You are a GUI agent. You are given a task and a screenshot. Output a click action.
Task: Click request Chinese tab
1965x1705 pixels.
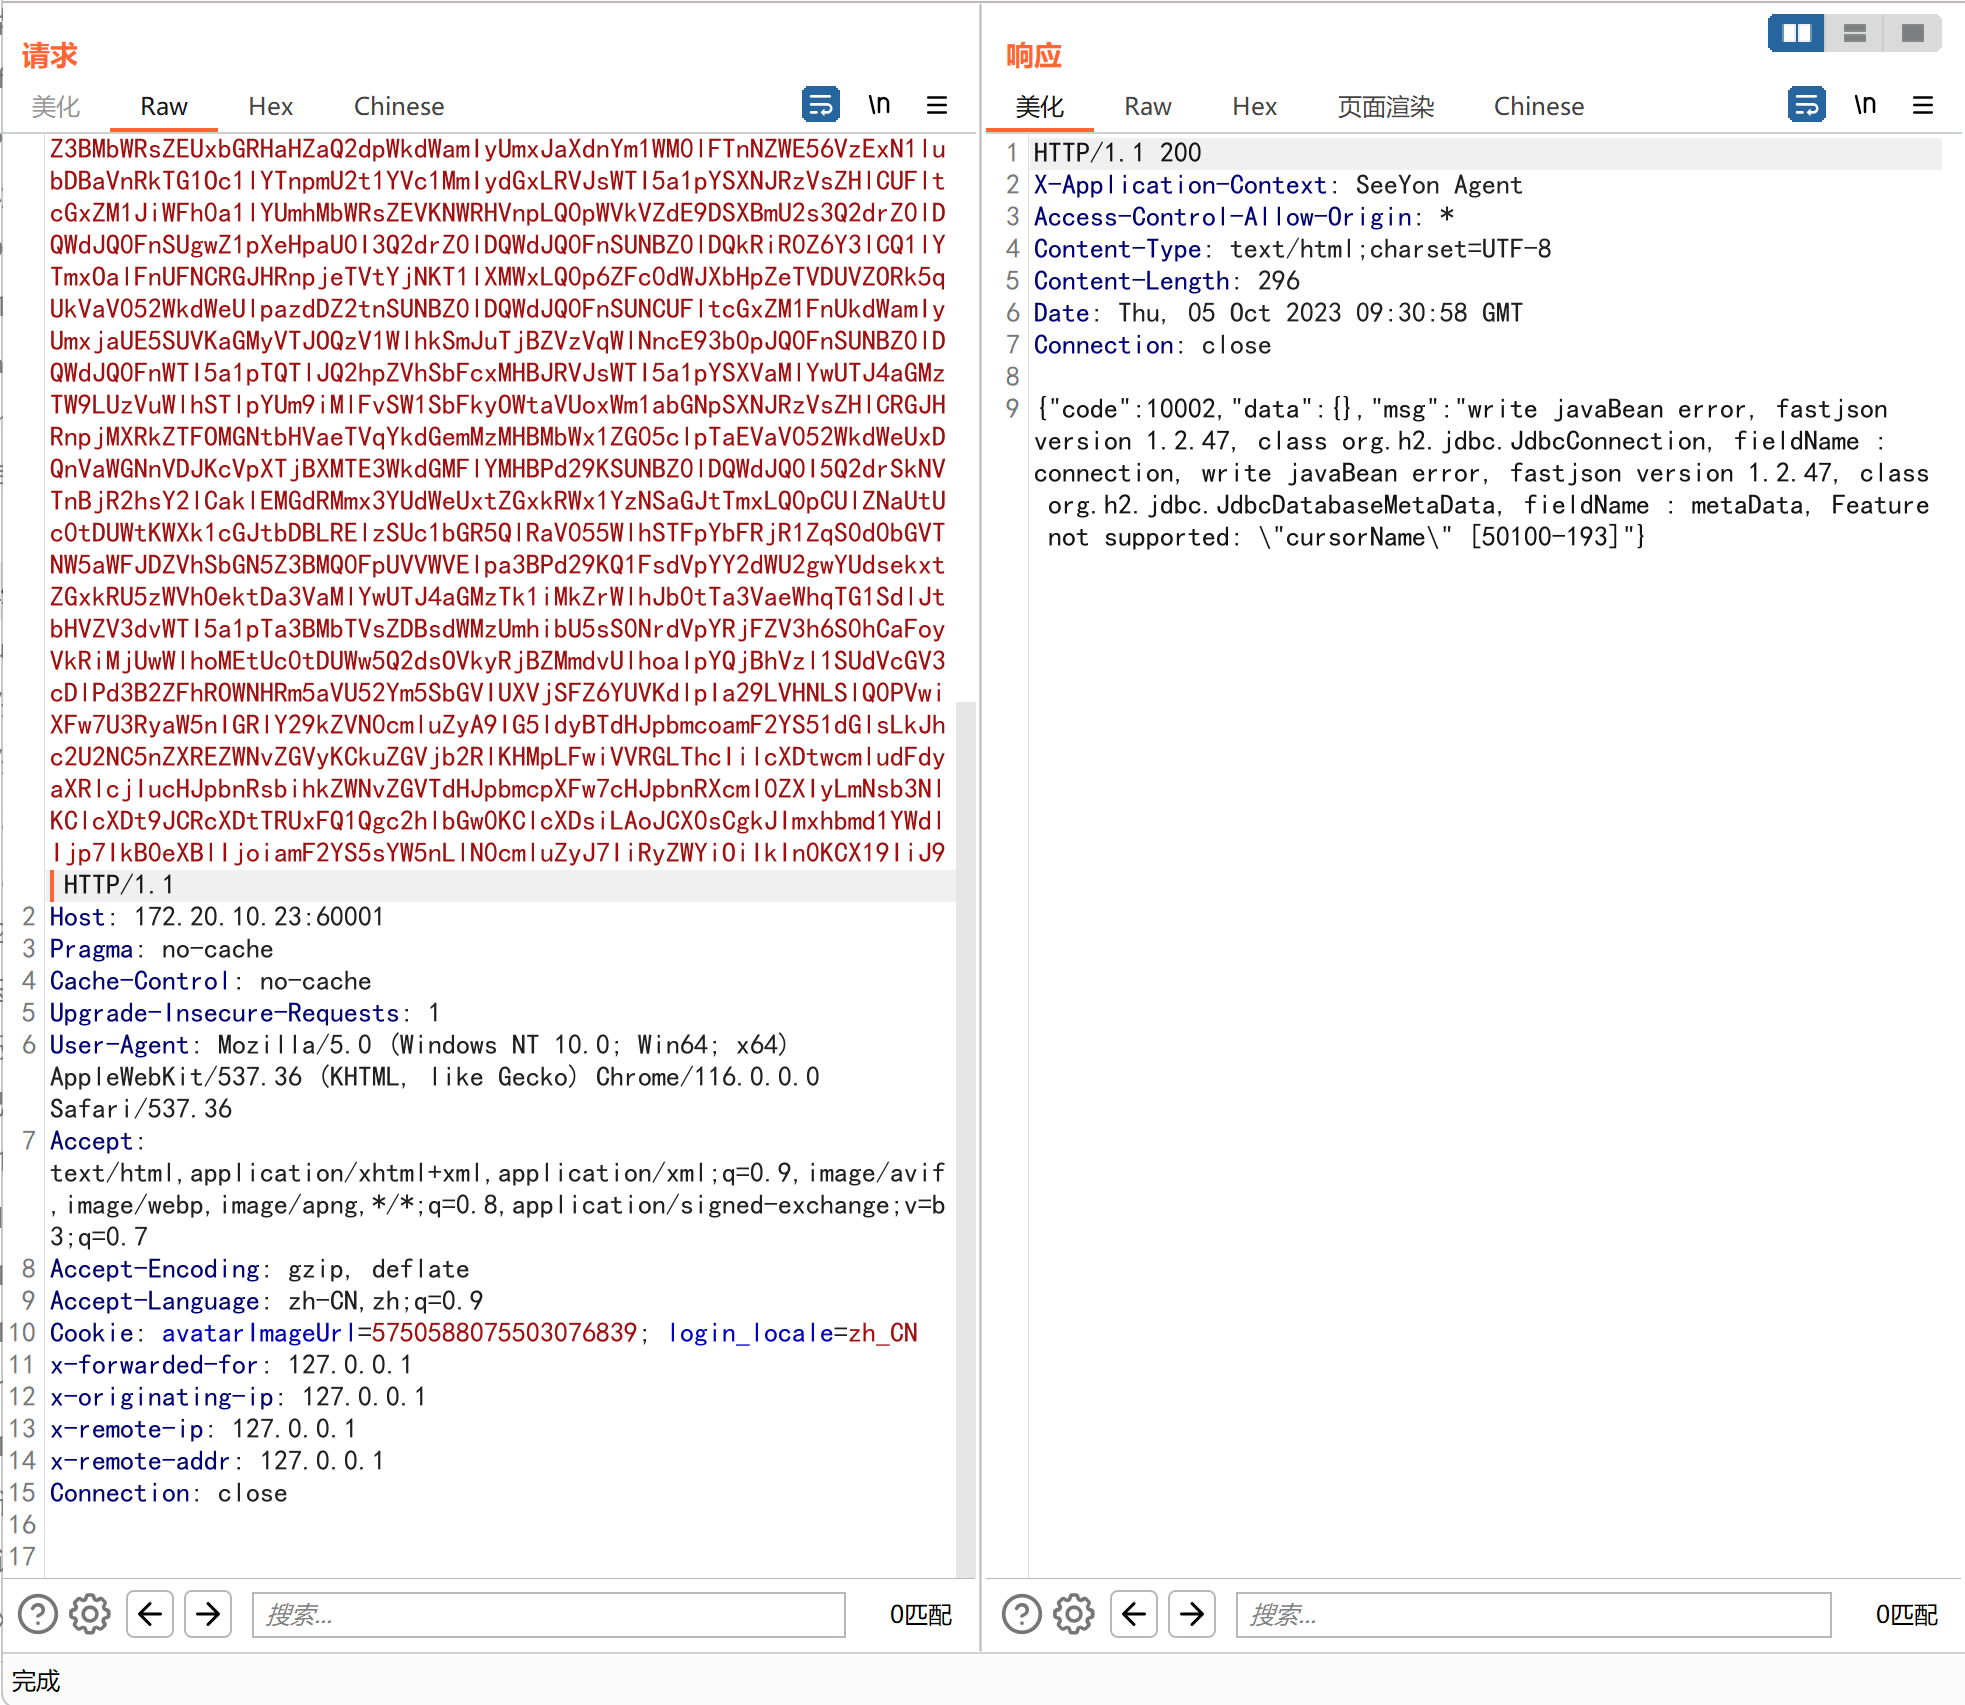pos(398,106)
